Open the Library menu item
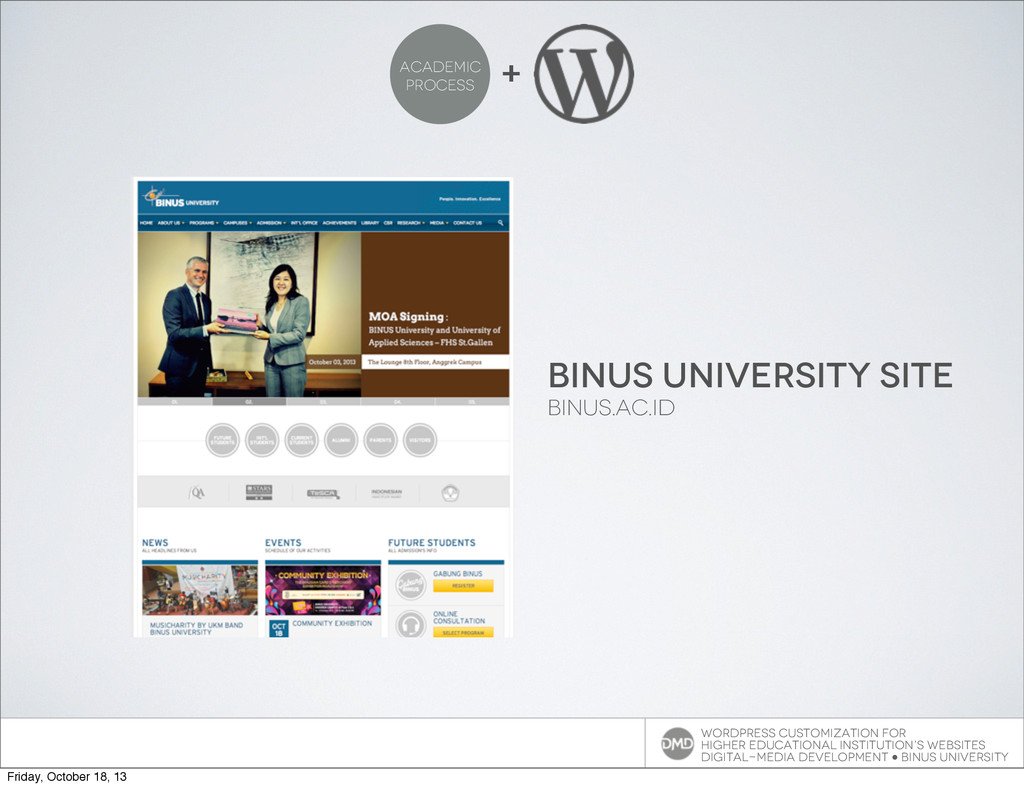The height and width of the screenshot is (788, 1024). (370, 223)
